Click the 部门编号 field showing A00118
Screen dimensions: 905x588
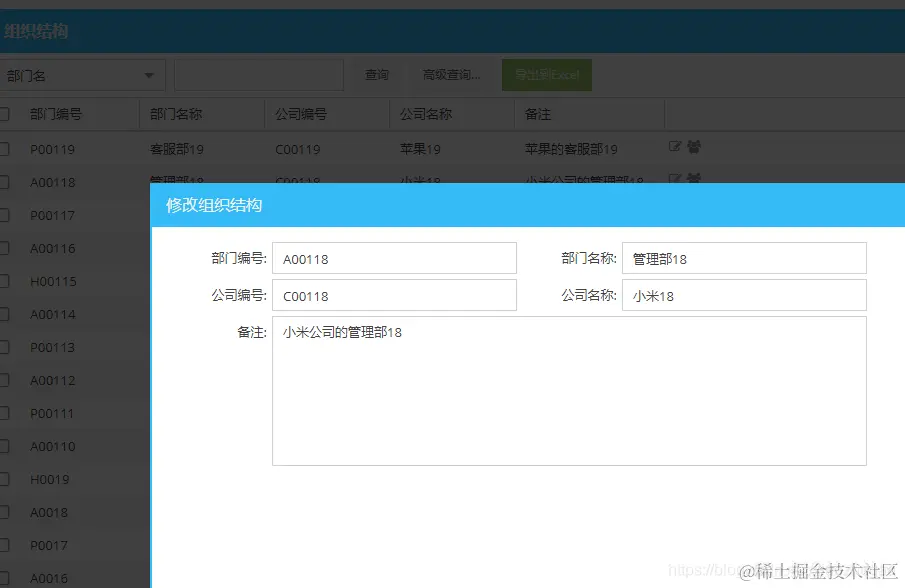click(x=394, y=258)
